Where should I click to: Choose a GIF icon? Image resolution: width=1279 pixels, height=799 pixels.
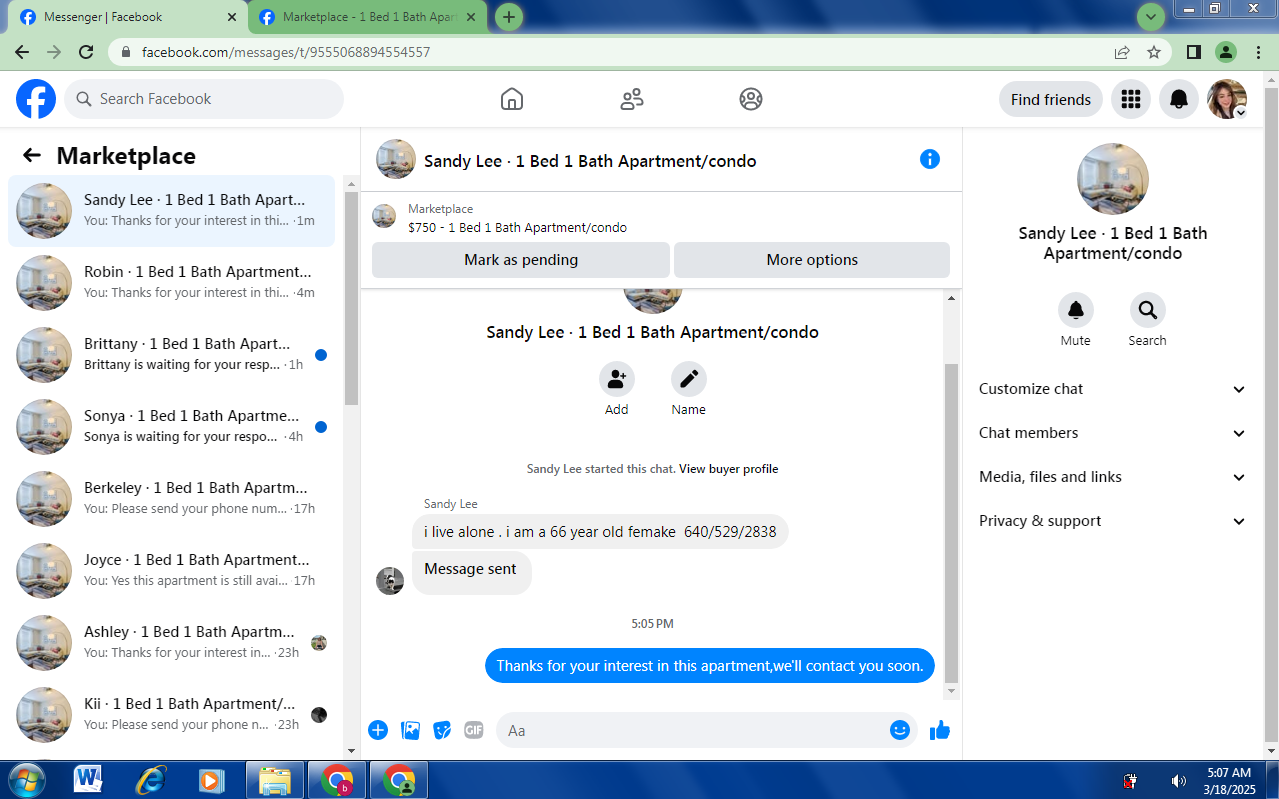[x=474, y=730]
